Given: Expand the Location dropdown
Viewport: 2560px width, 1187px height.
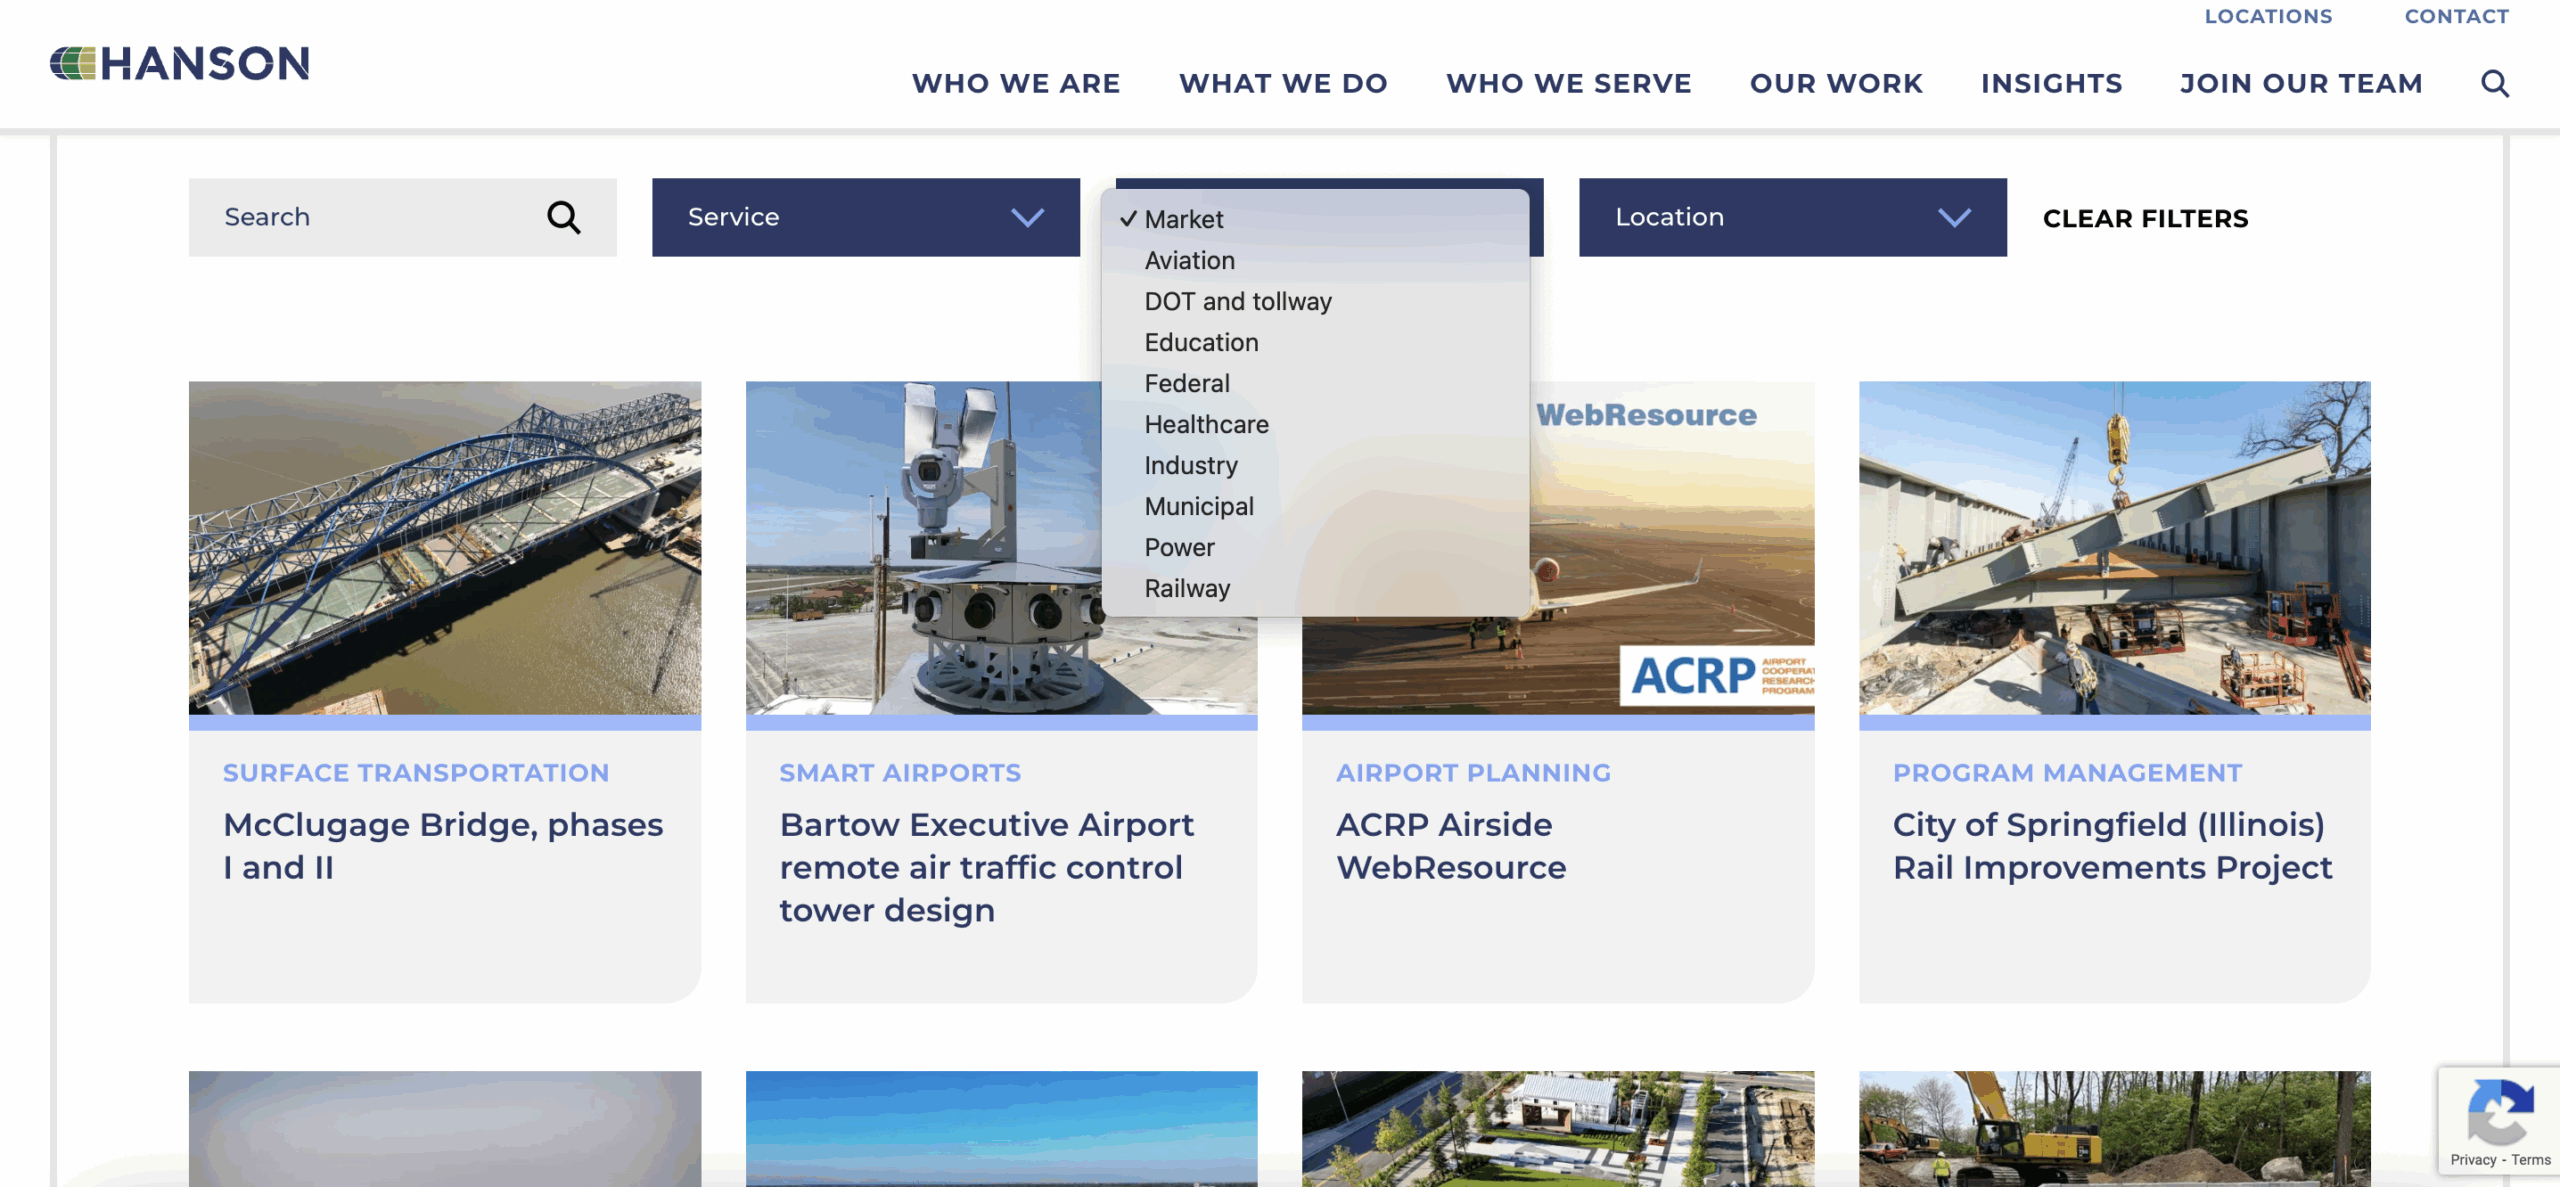Looking at the screenshot, I should [1792, 217].
